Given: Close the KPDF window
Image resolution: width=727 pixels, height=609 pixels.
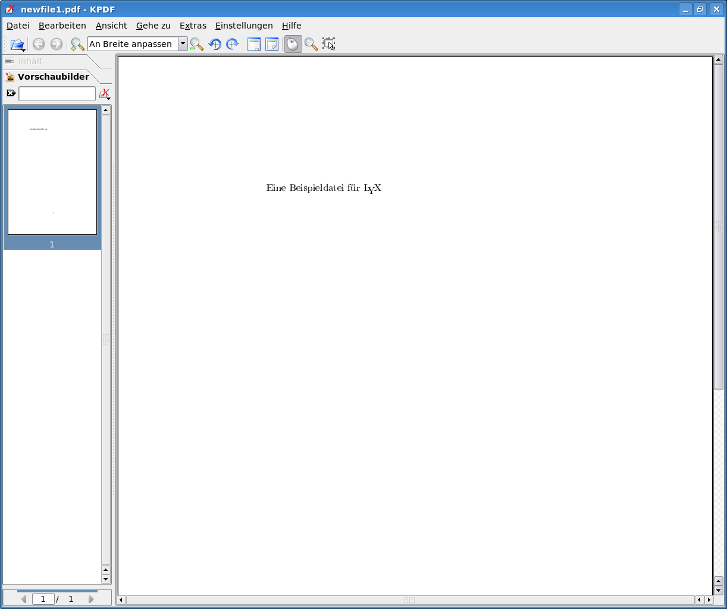Looking at the screenshot, I should pyautogui.click(x=716, y=9).
